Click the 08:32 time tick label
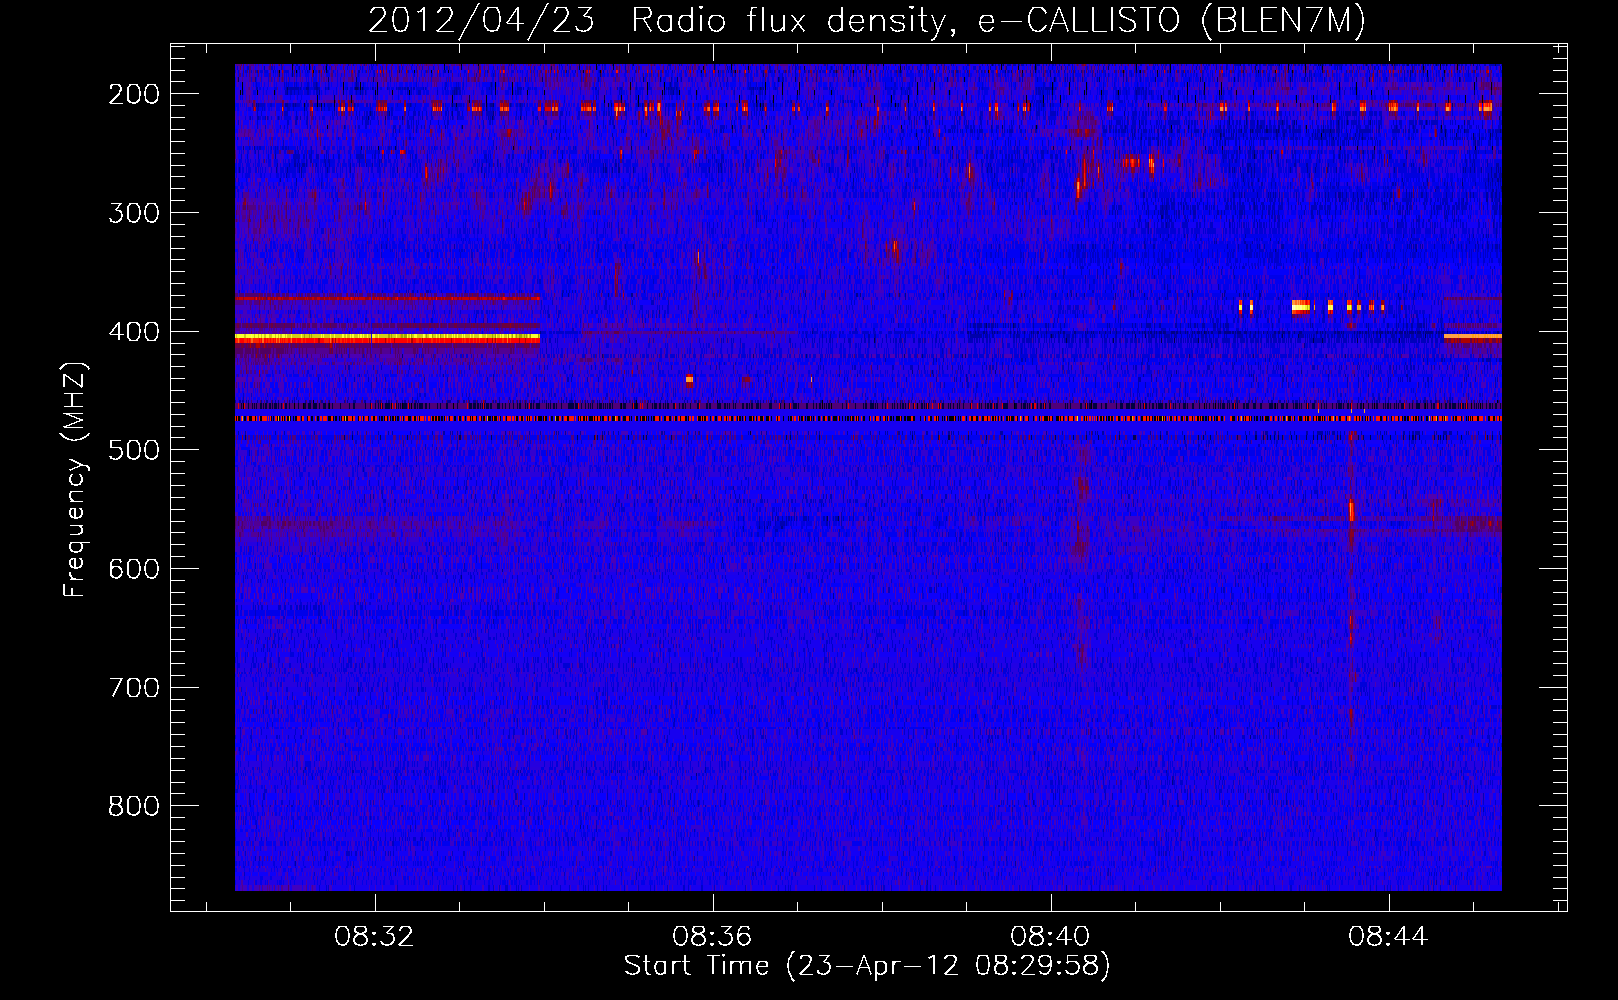The height and width of the screenshot is (1000, 1618). (374, 937)
